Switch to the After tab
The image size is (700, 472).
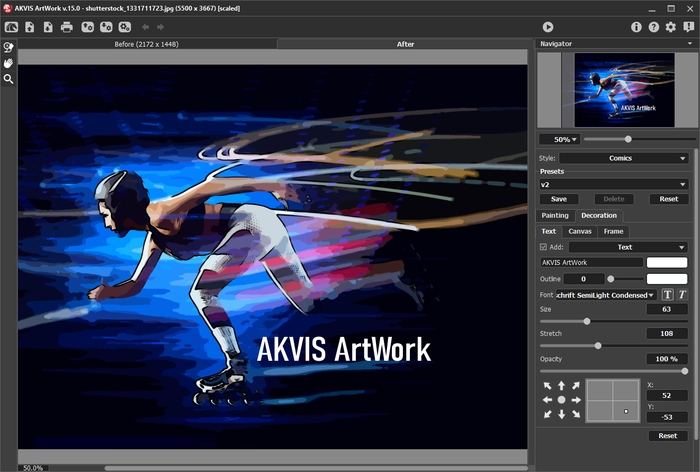point(405,44)
